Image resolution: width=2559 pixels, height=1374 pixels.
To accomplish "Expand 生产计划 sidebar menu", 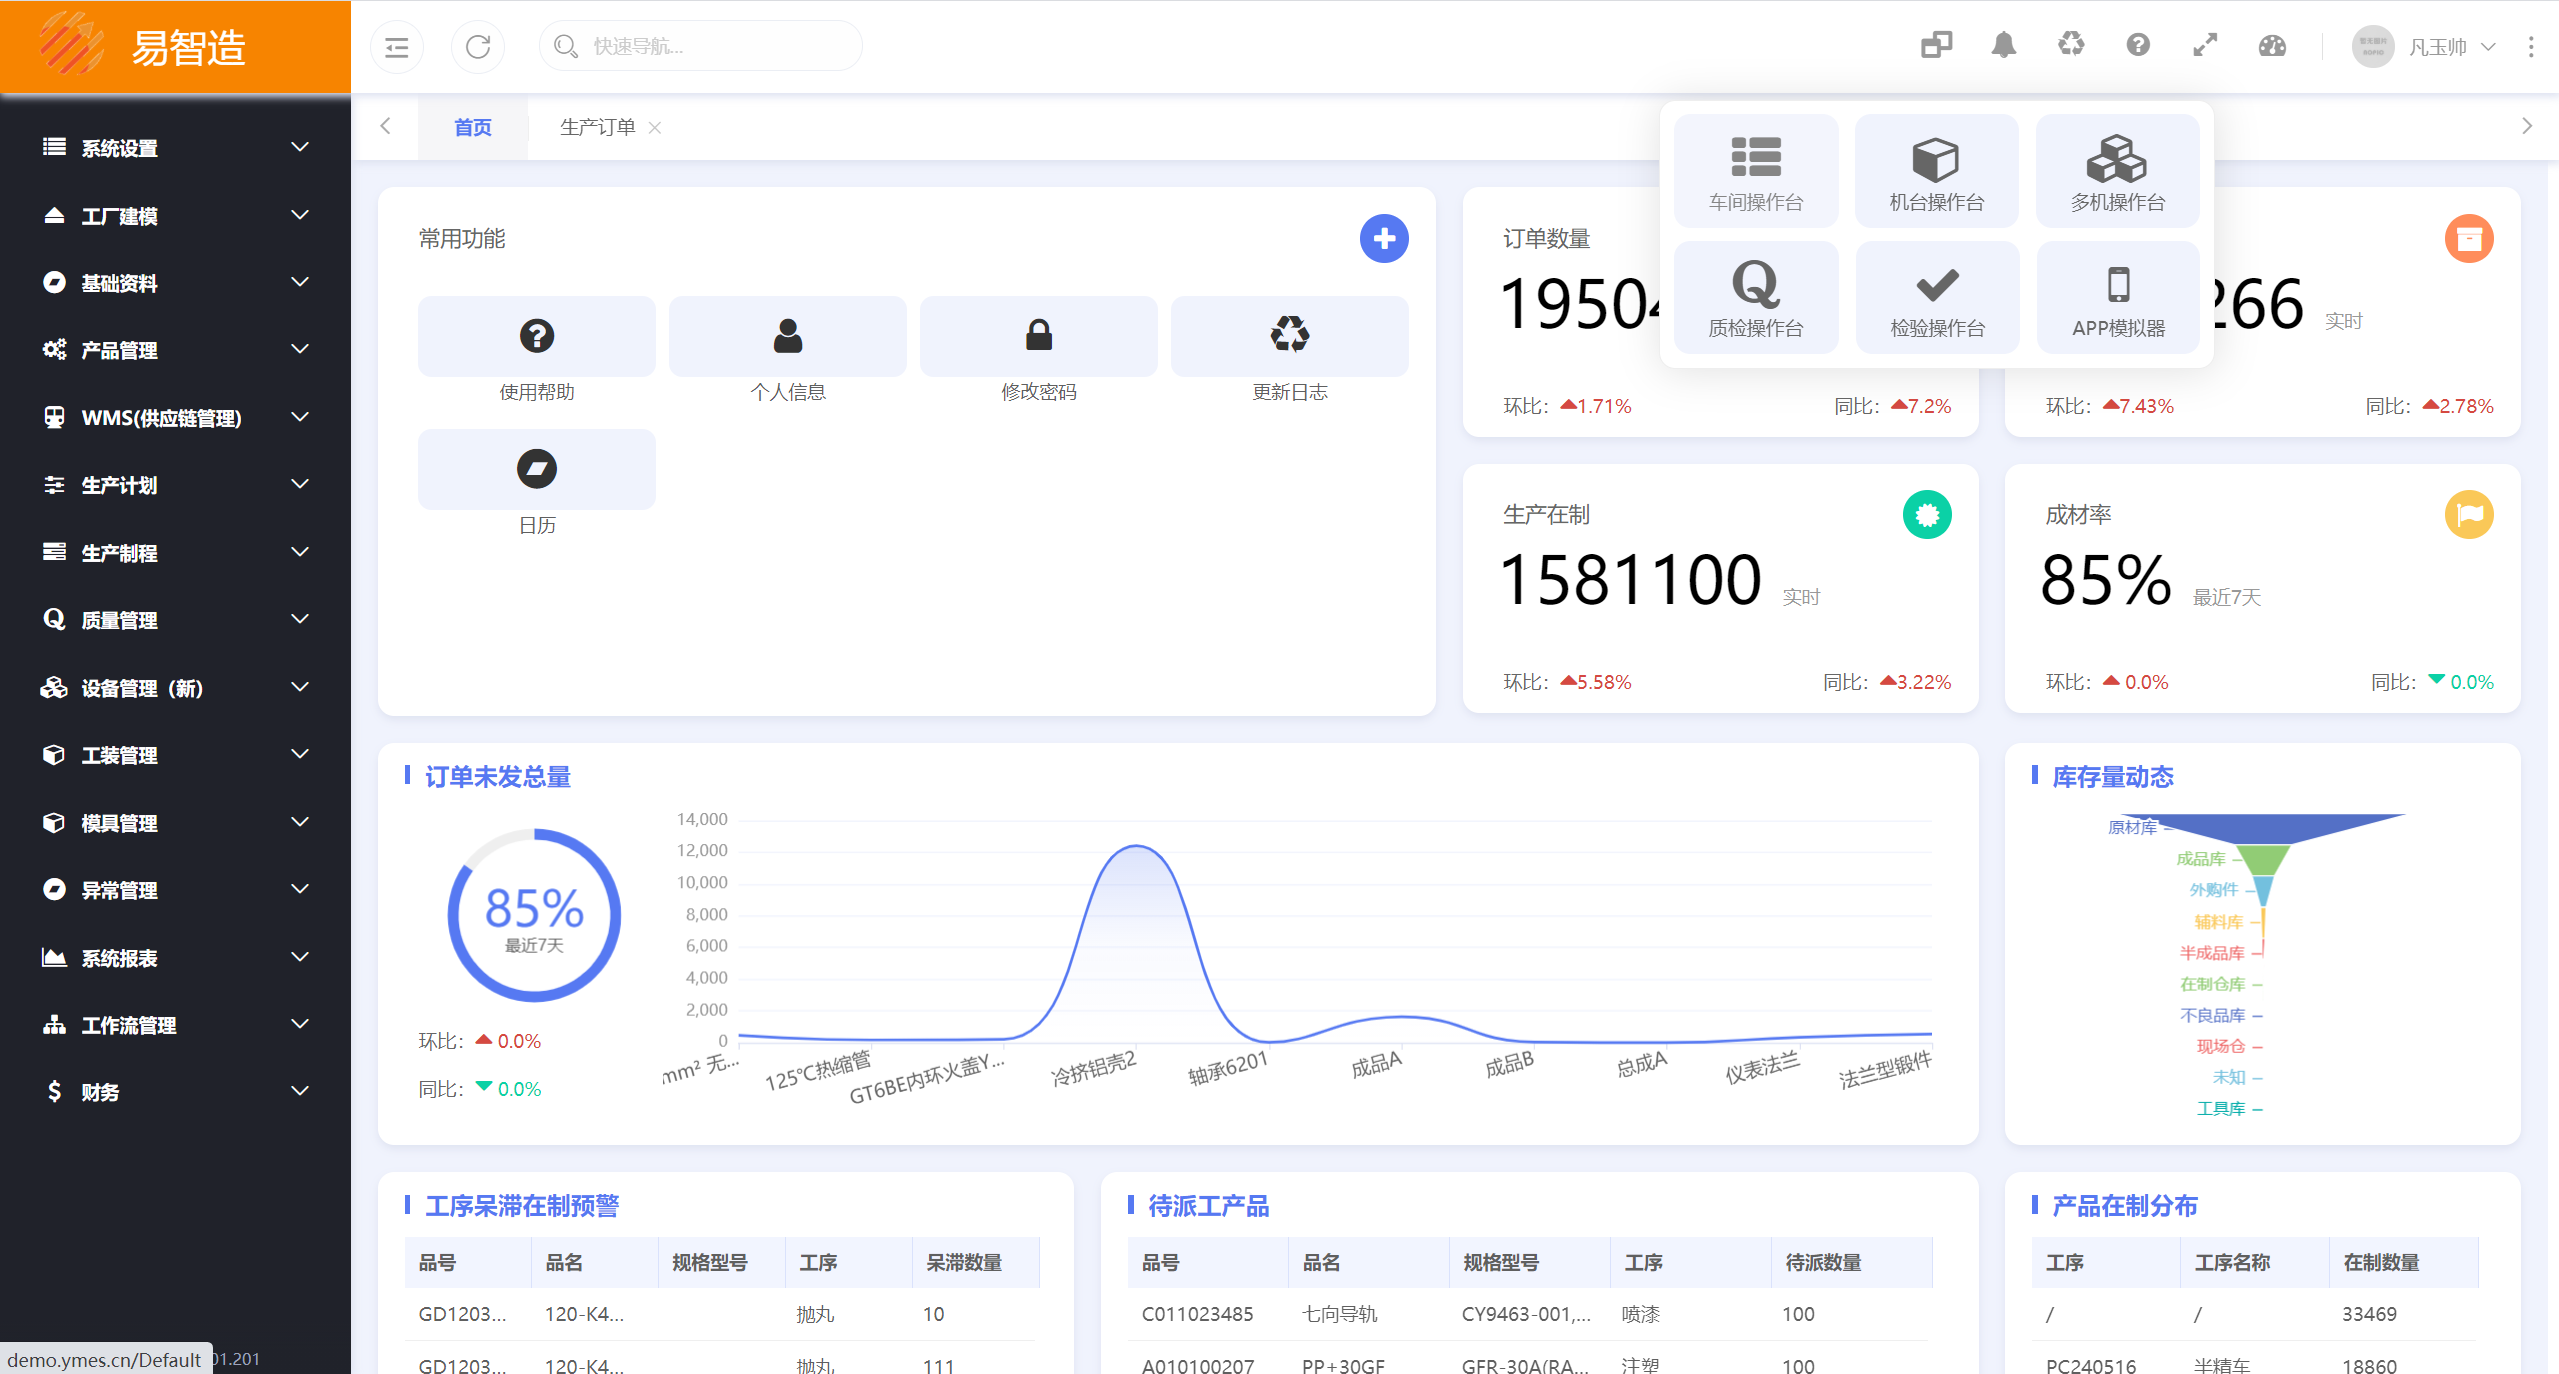I will coord(175,485).
